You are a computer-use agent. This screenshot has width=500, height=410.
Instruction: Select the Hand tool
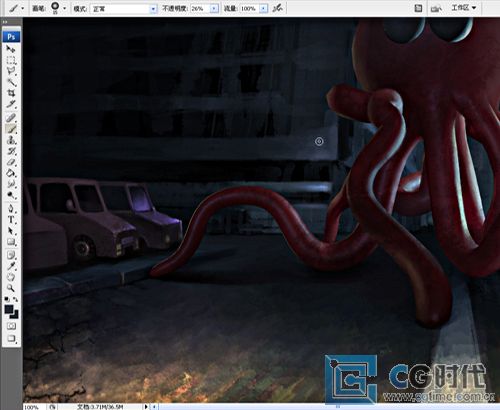[x=11, y=277]
